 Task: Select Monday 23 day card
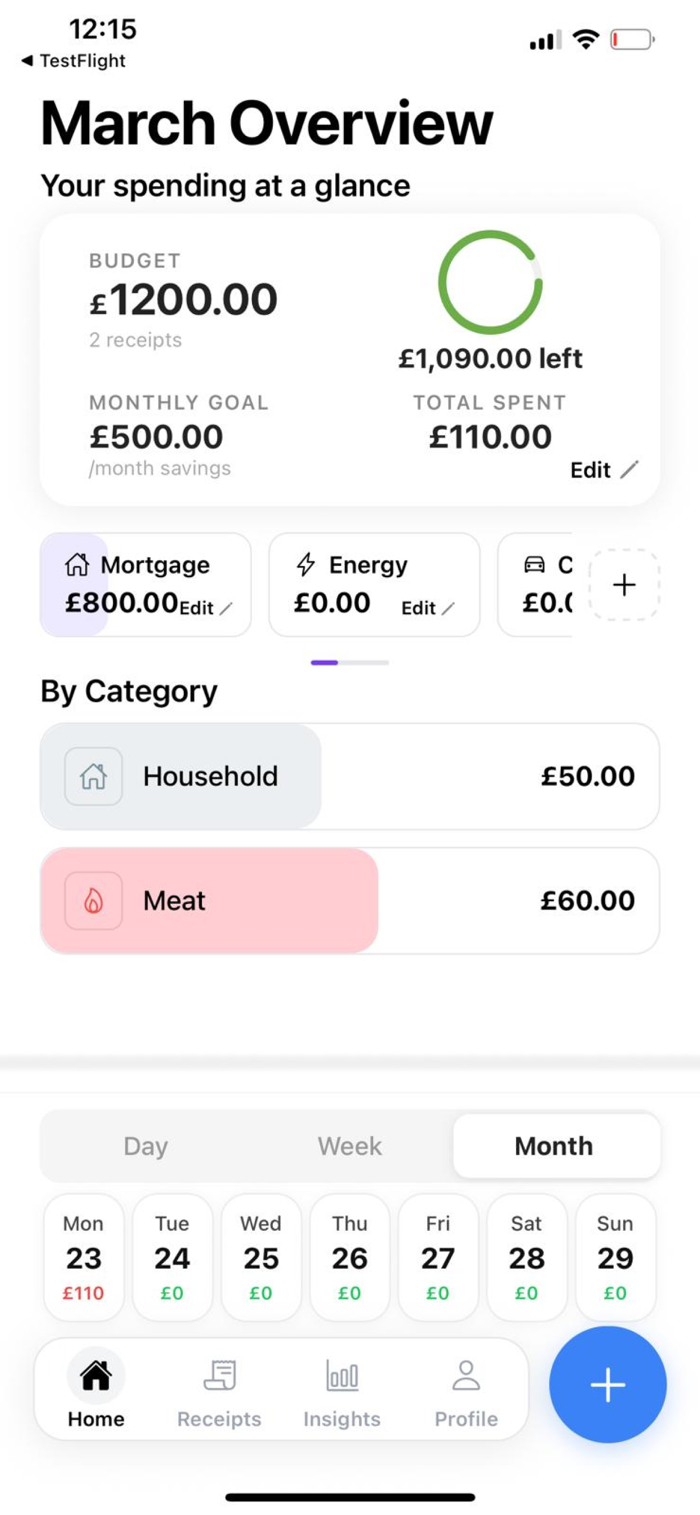tap(83, 1257)
